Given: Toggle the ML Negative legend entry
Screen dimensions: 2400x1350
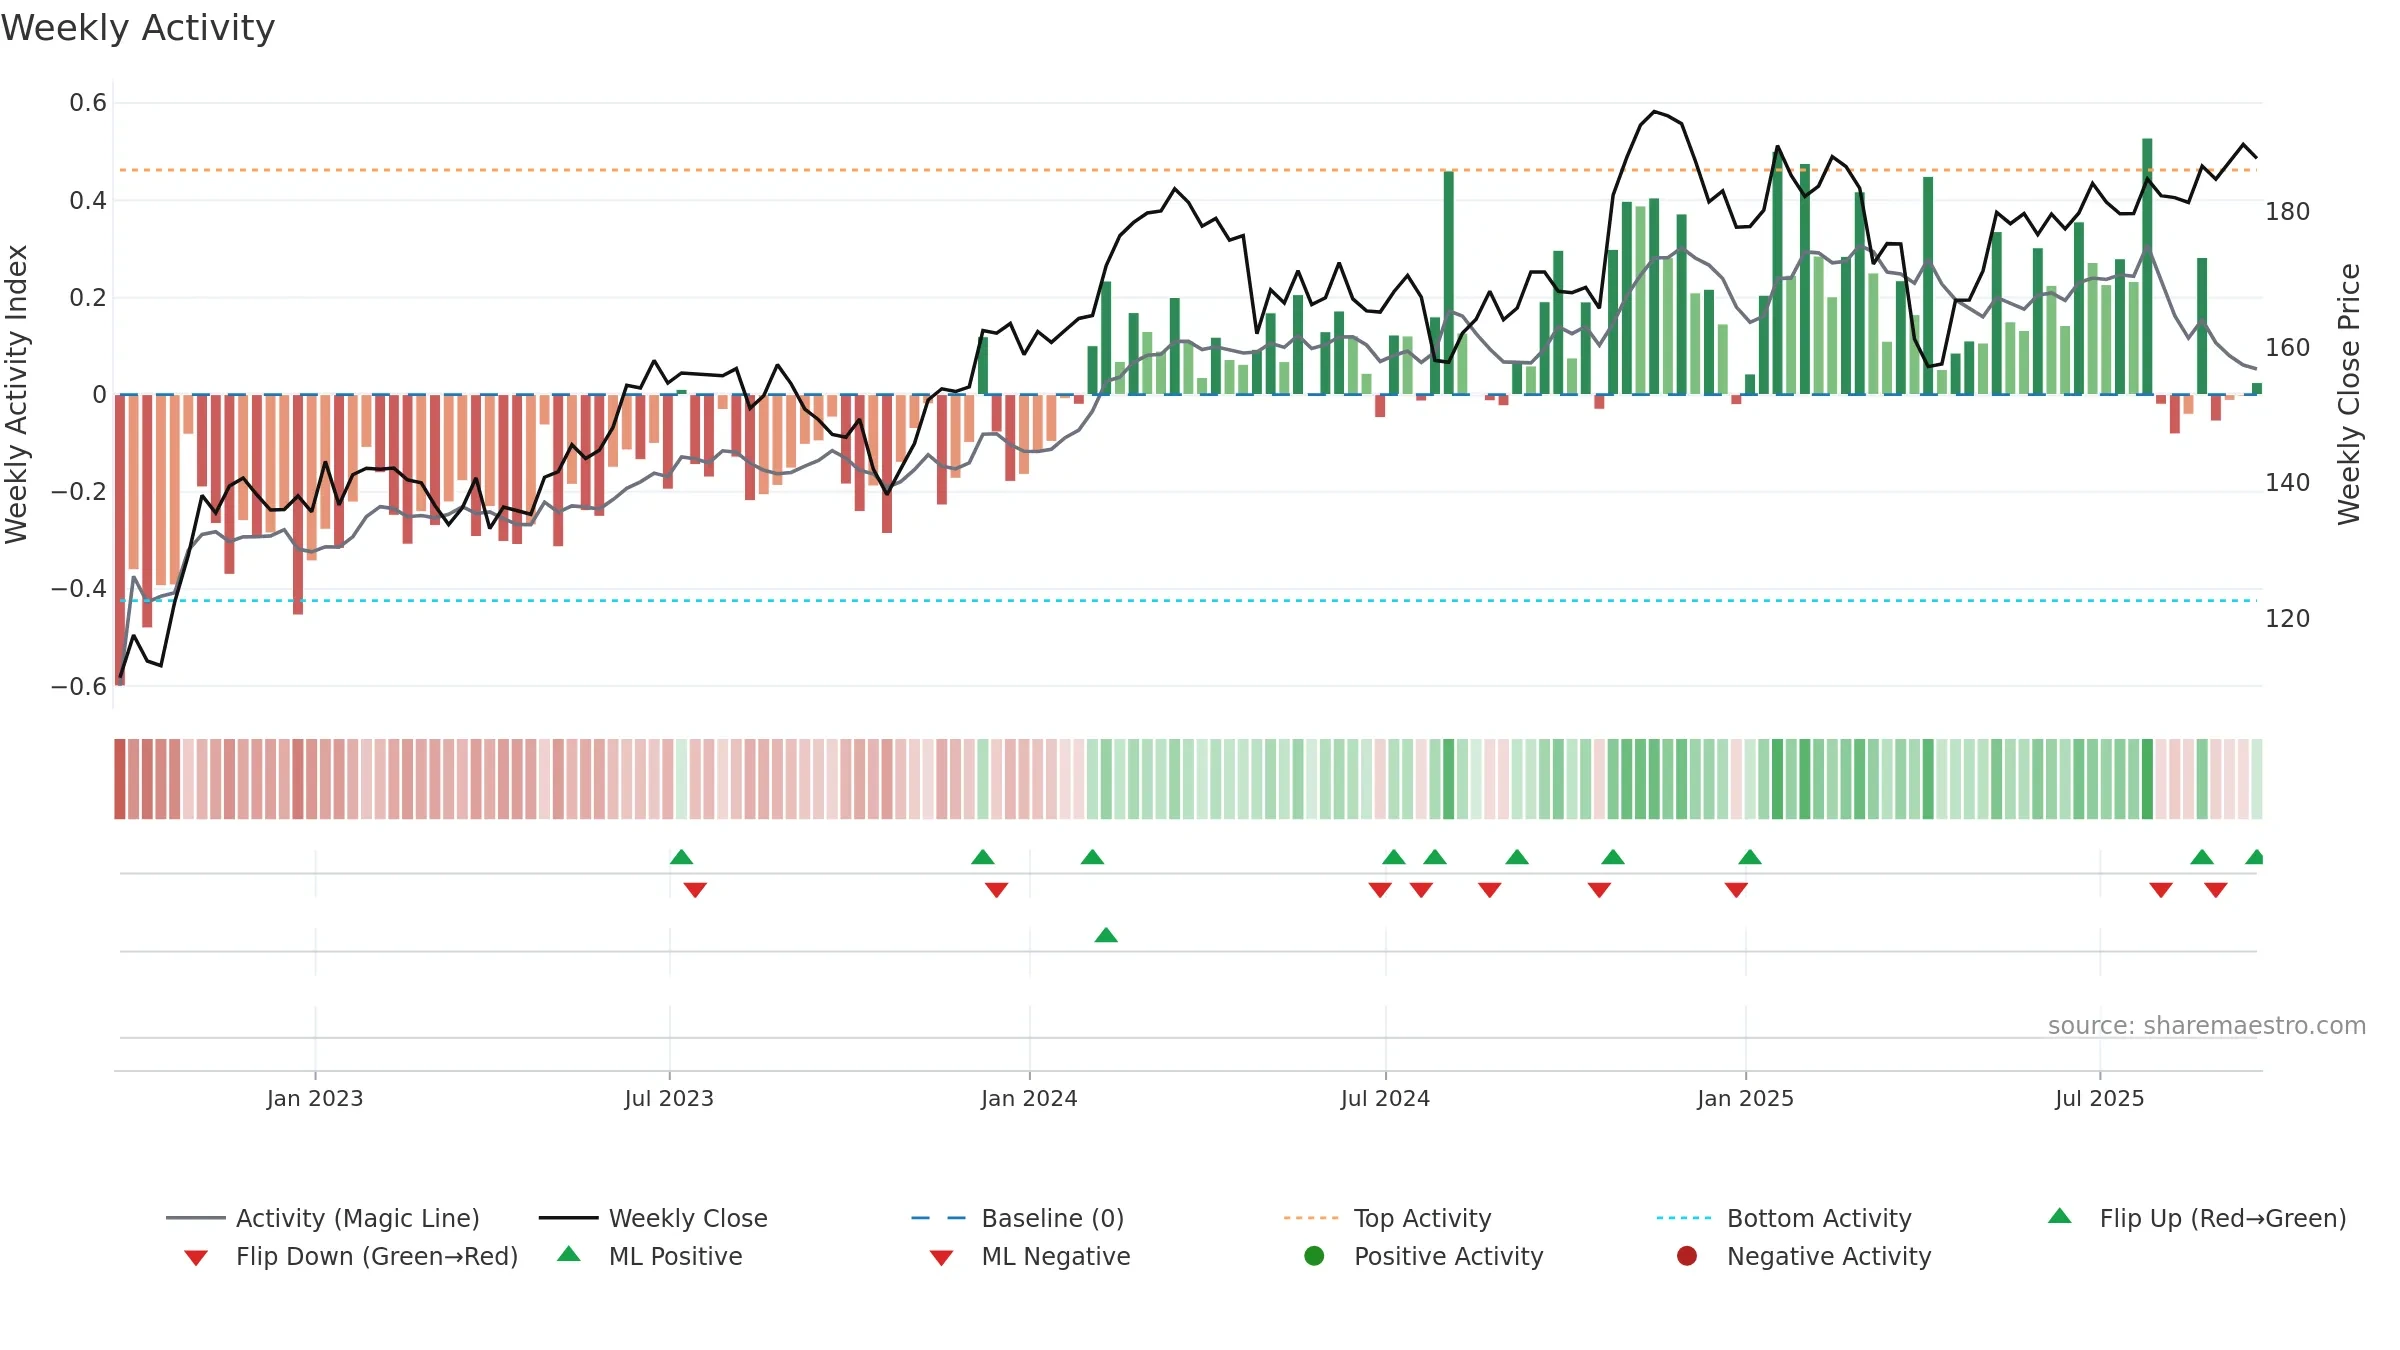Looking at the screenshot, I should point(1030,1256).
